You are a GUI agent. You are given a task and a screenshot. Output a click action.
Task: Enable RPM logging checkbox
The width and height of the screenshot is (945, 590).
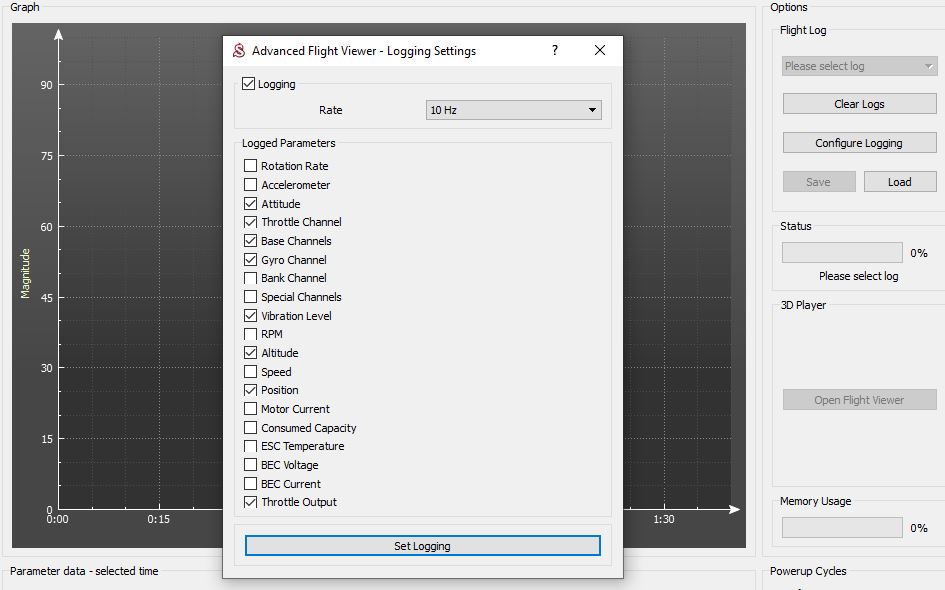coord(251,334)
